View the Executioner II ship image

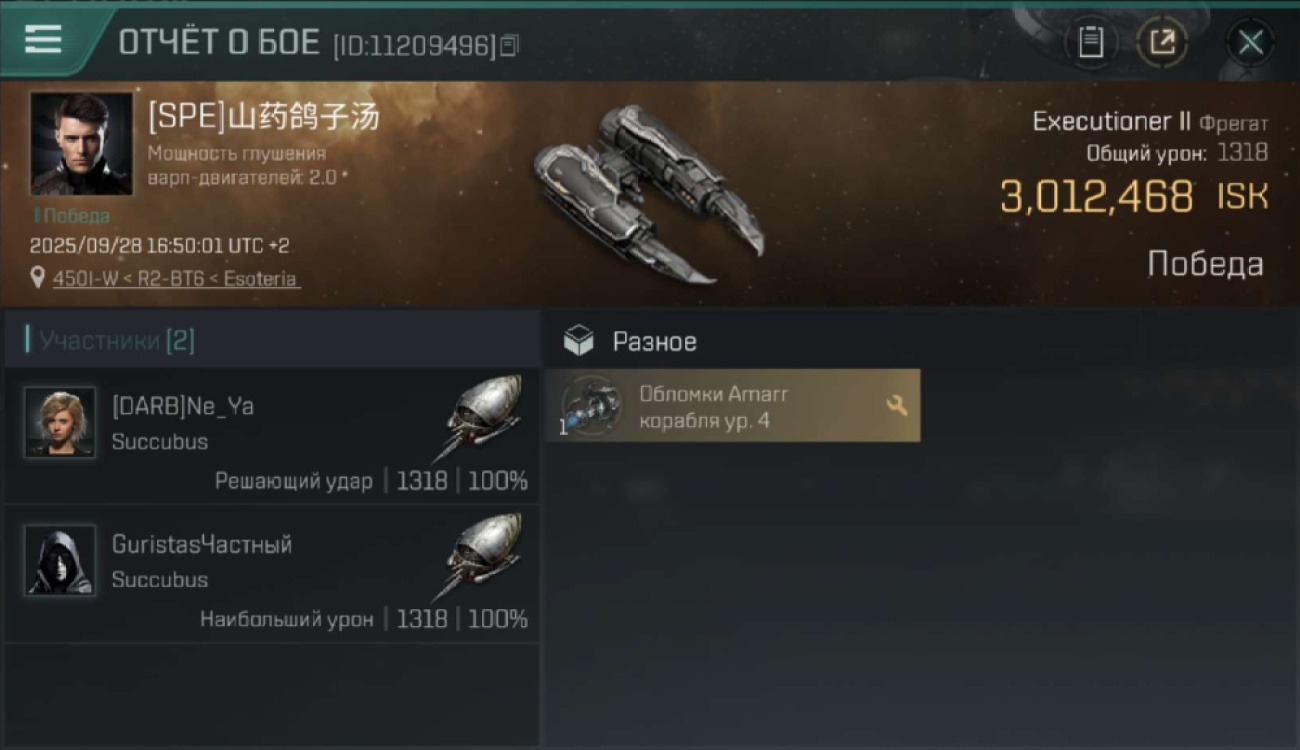click(647, 193)
